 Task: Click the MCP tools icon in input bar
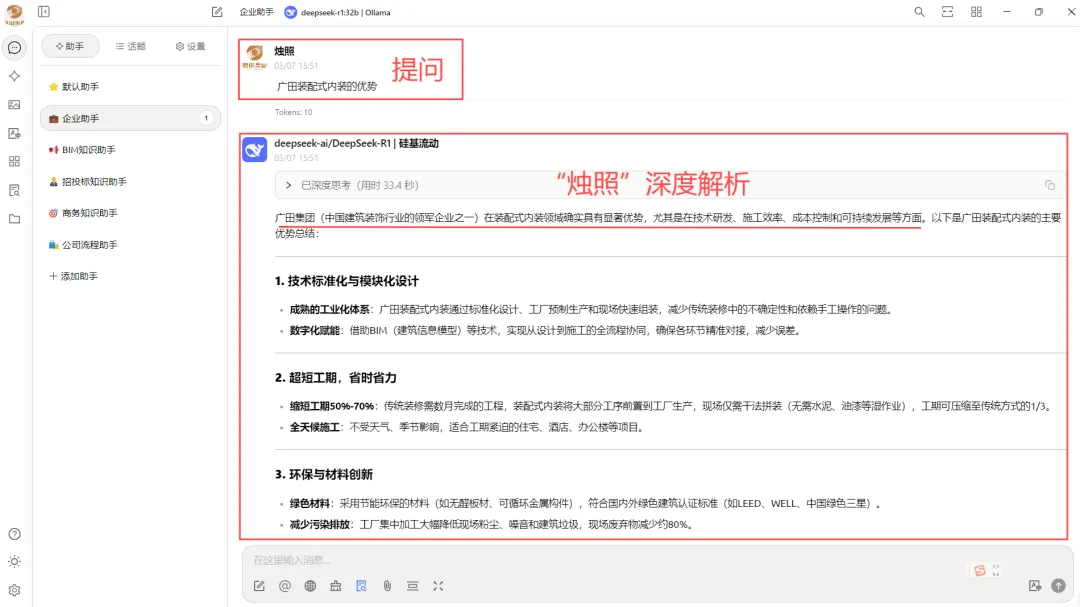[x=335, y=586]
